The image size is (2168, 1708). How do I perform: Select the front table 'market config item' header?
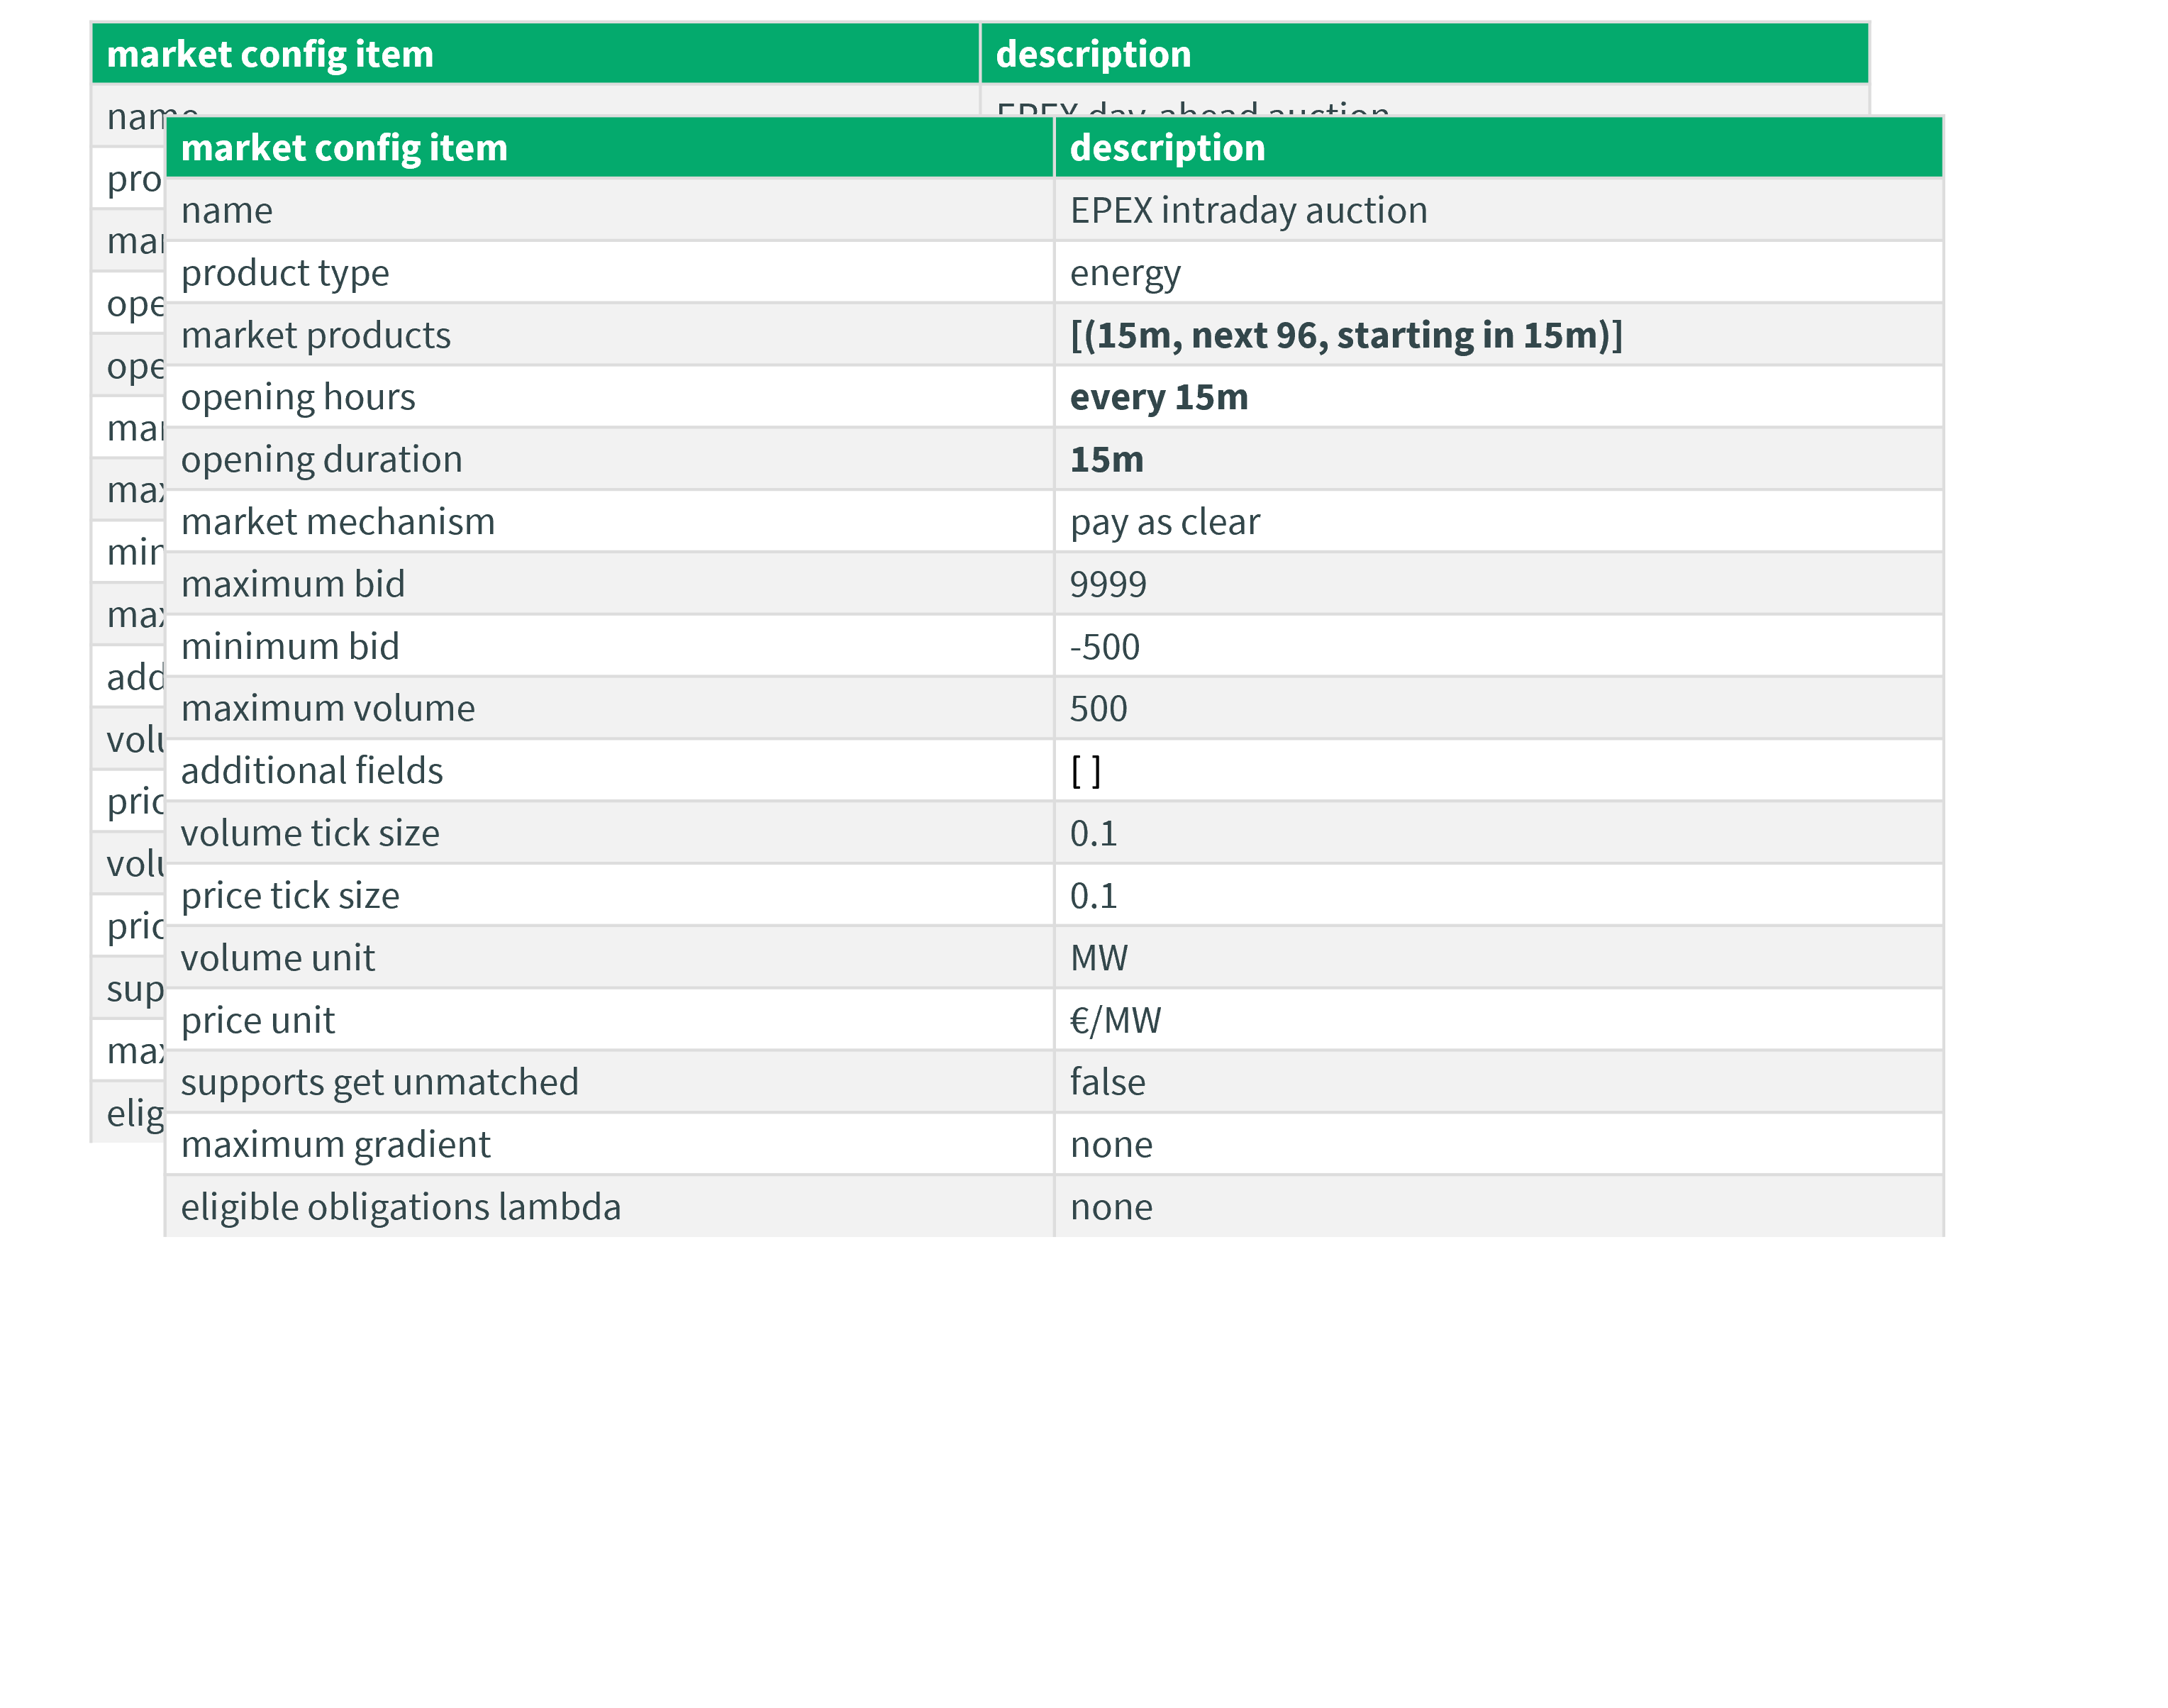pos(344,148)
